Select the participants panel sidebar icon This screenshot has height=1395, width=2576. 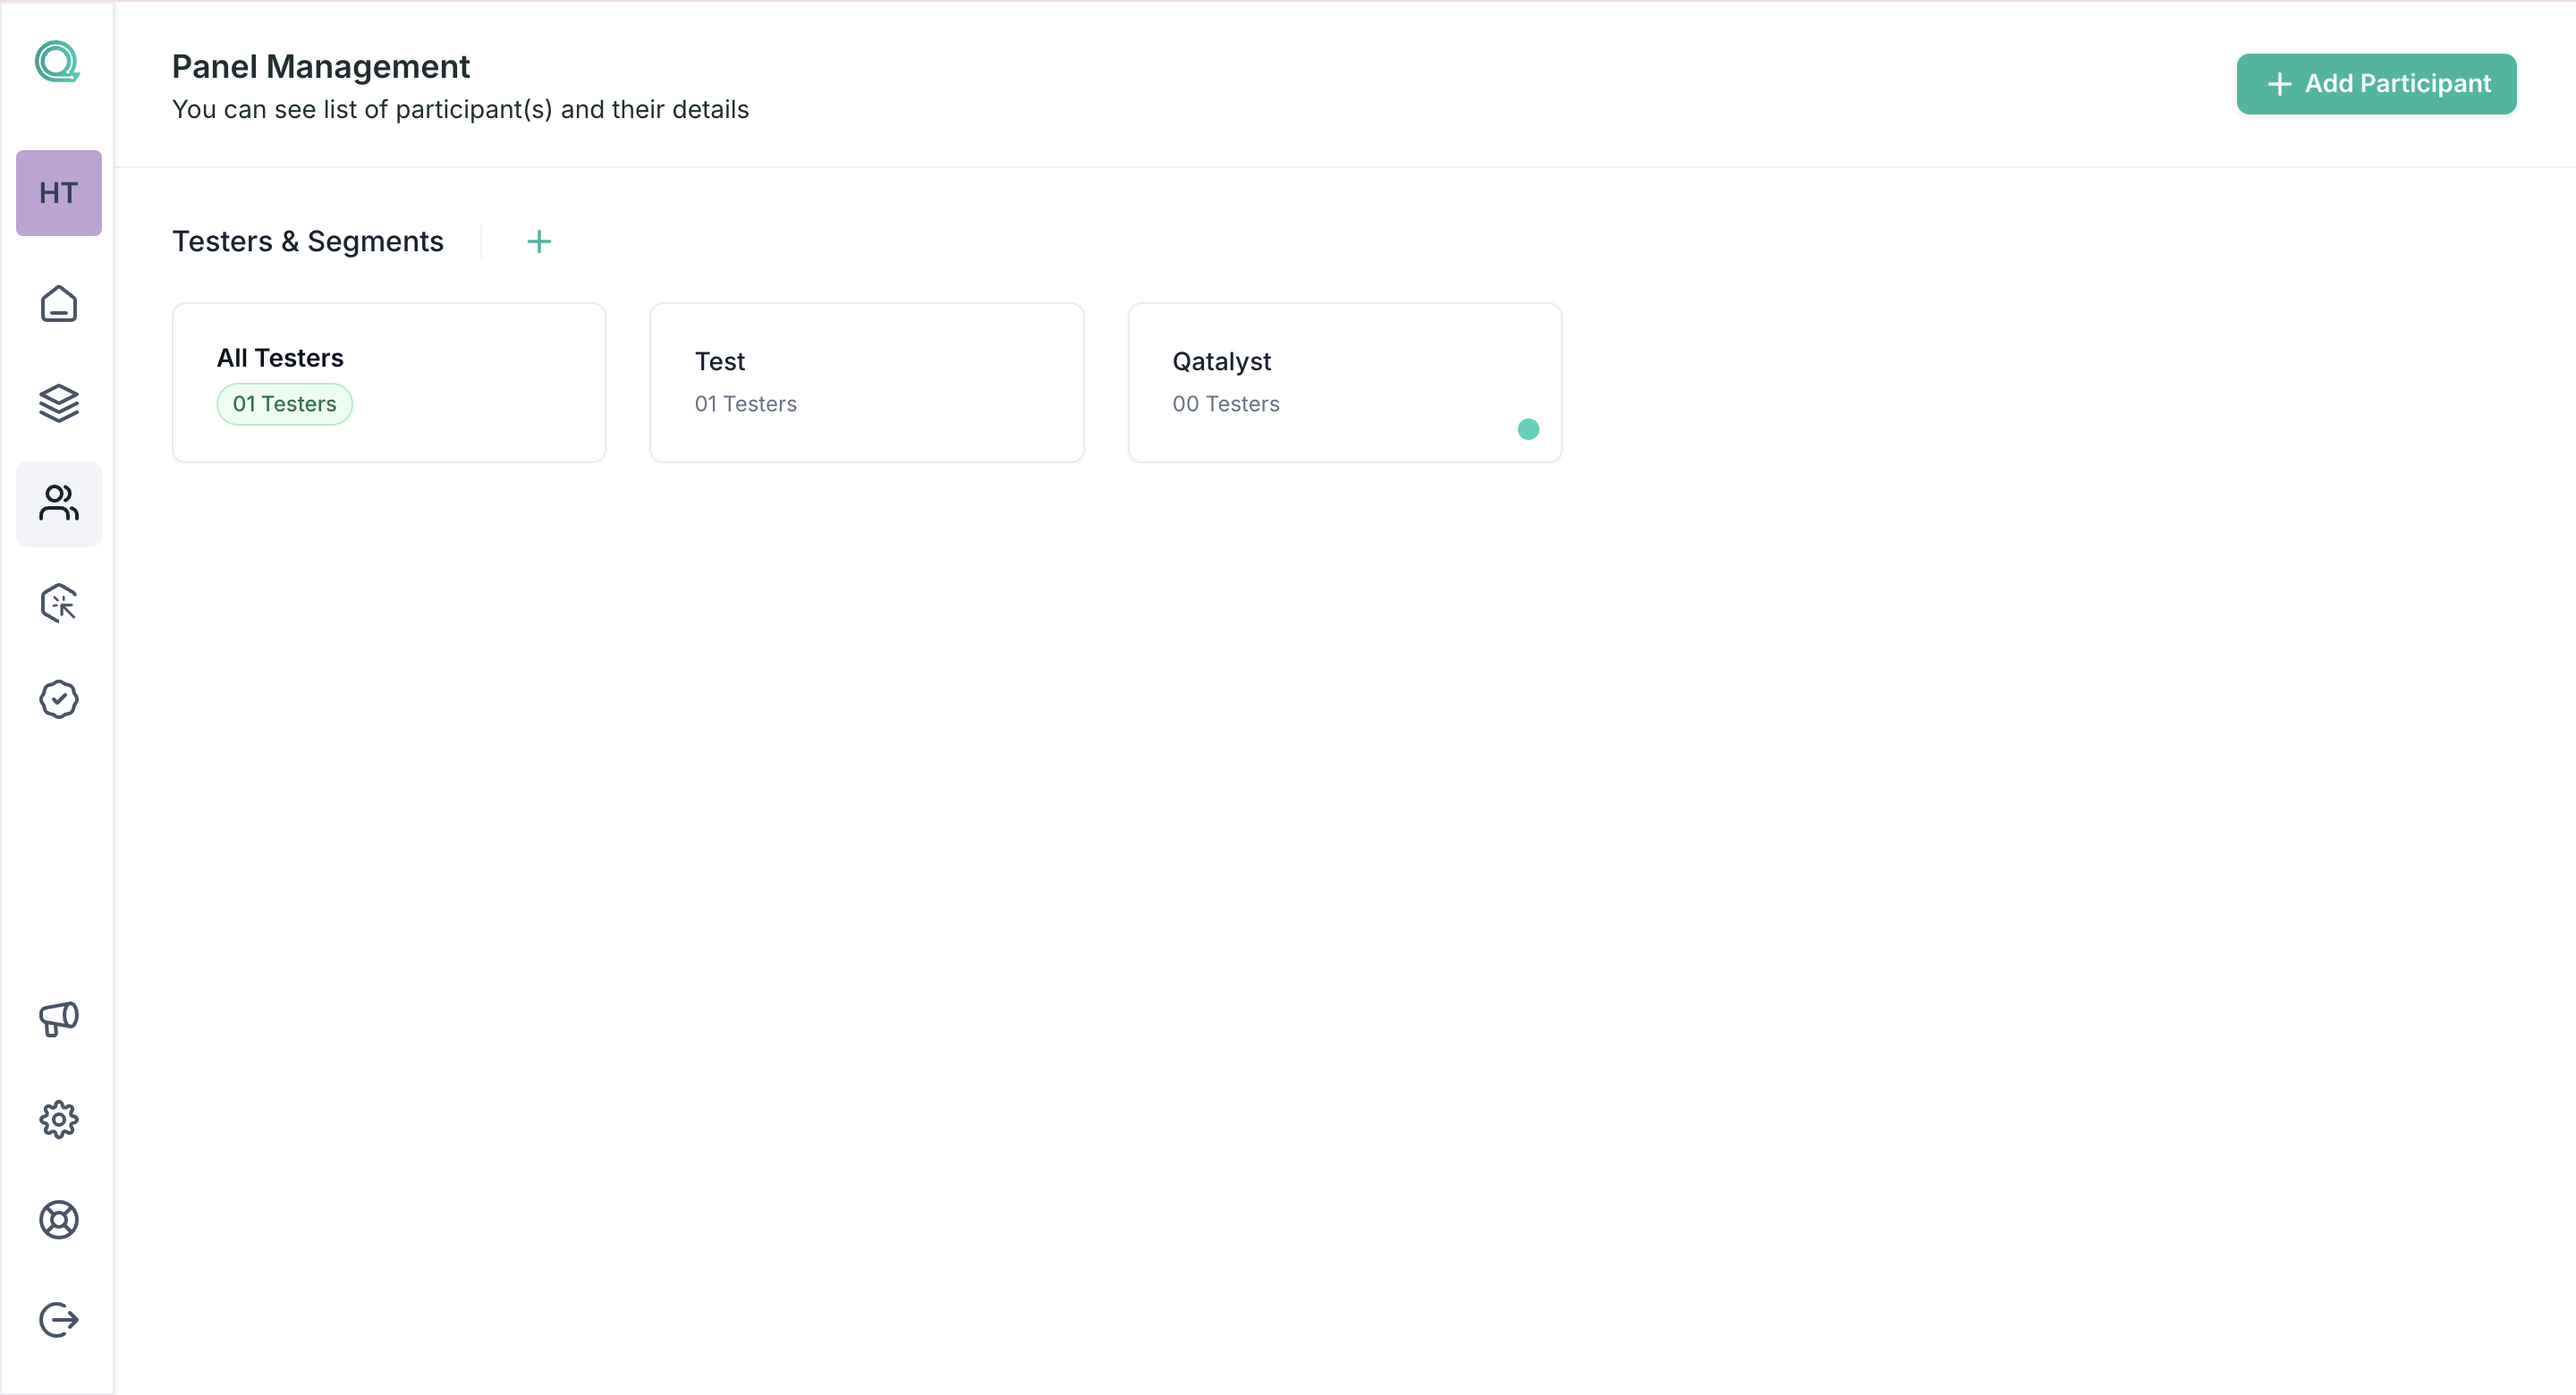point(58,503)
